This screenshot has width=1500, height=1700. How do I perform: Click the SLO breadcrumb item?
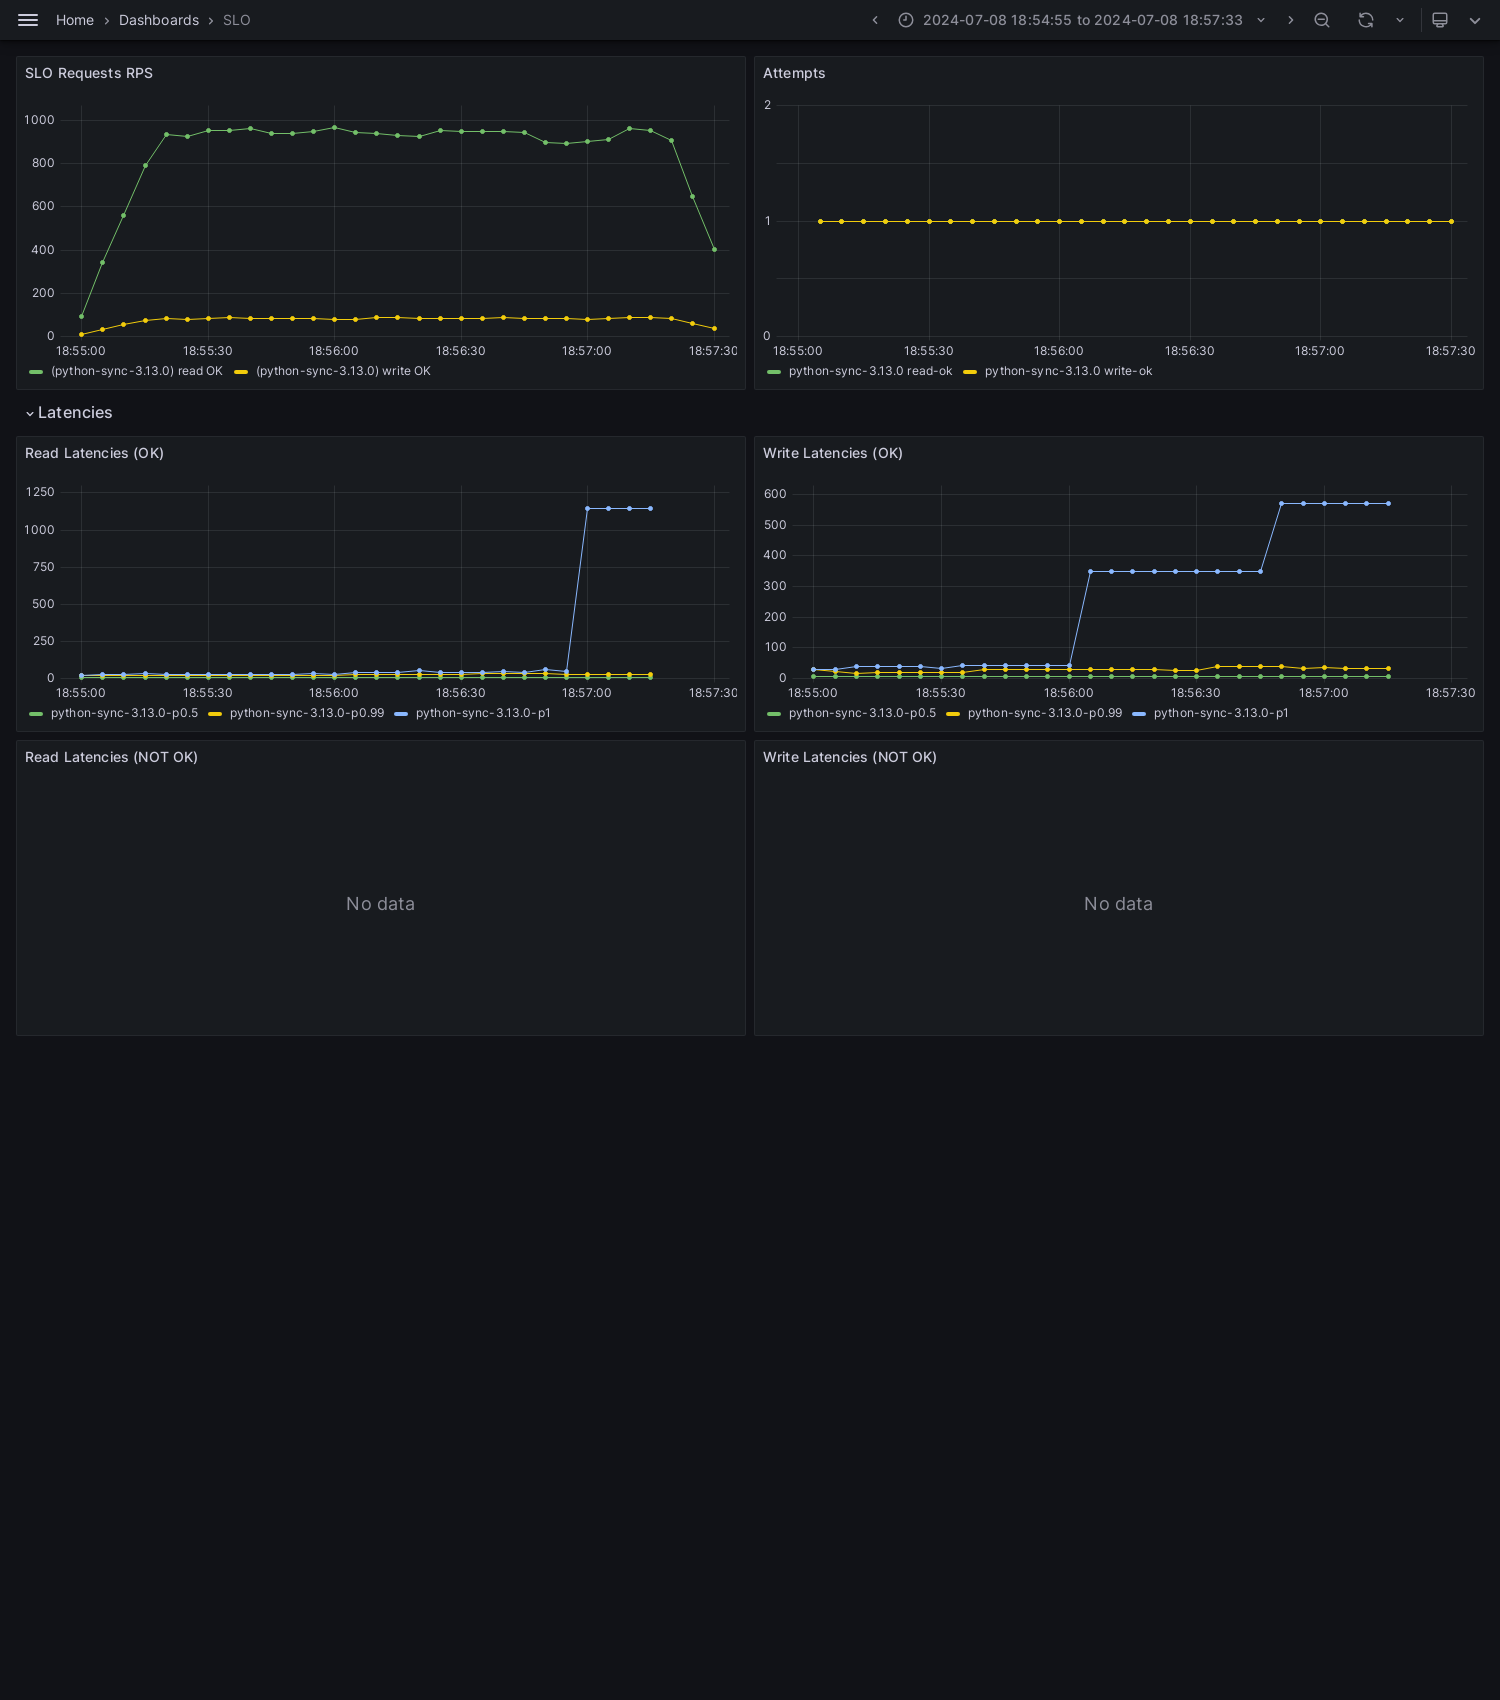(x=237, y=20)
